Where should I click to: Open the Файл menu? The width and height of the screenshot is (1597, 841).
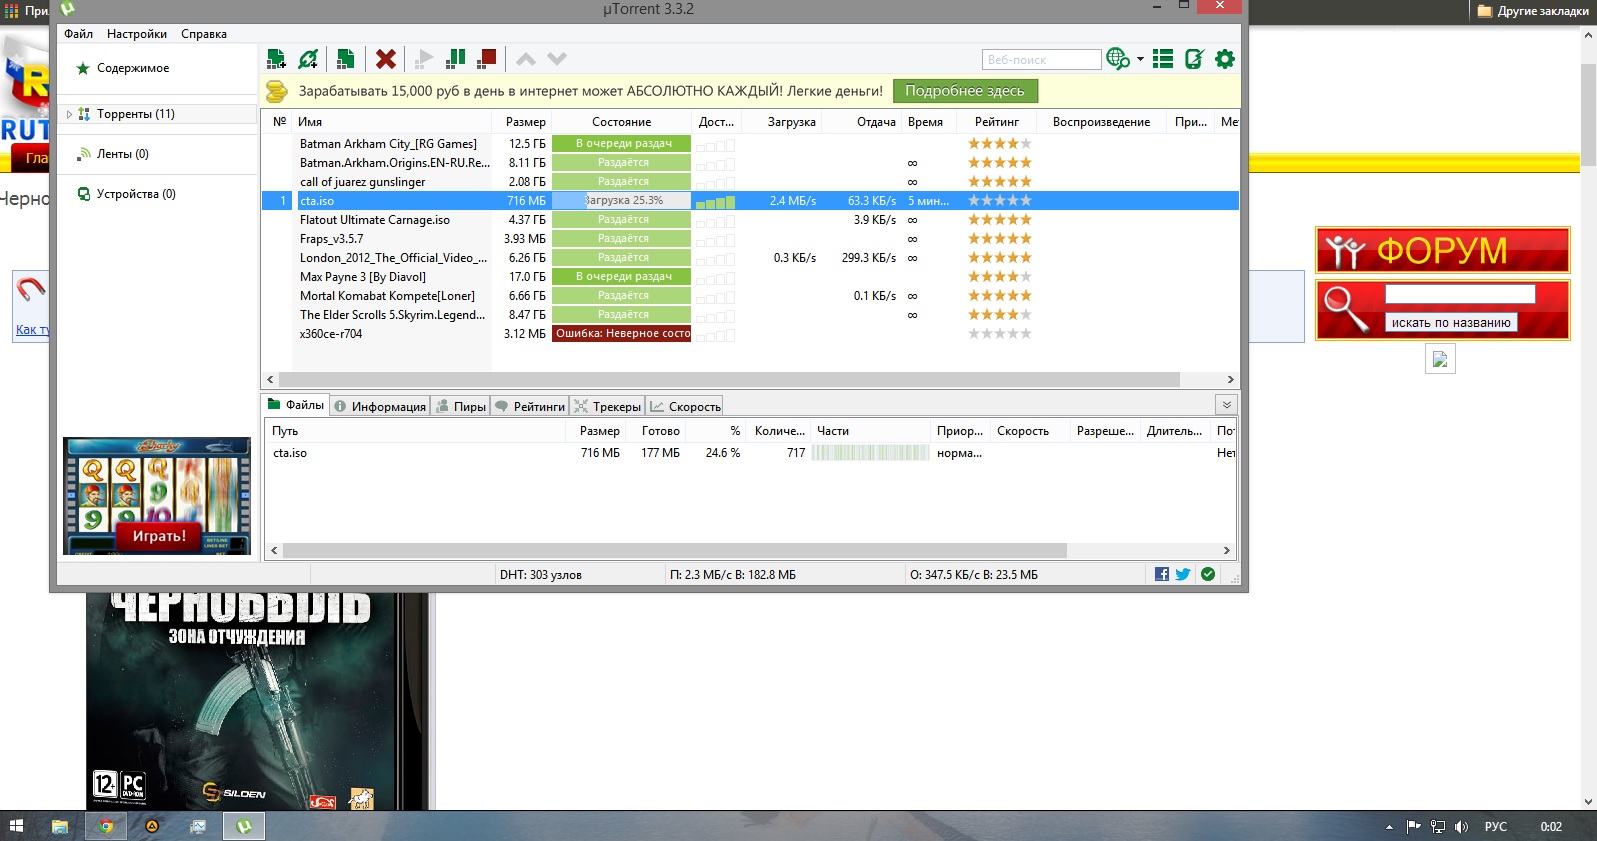tap(78, 34)
